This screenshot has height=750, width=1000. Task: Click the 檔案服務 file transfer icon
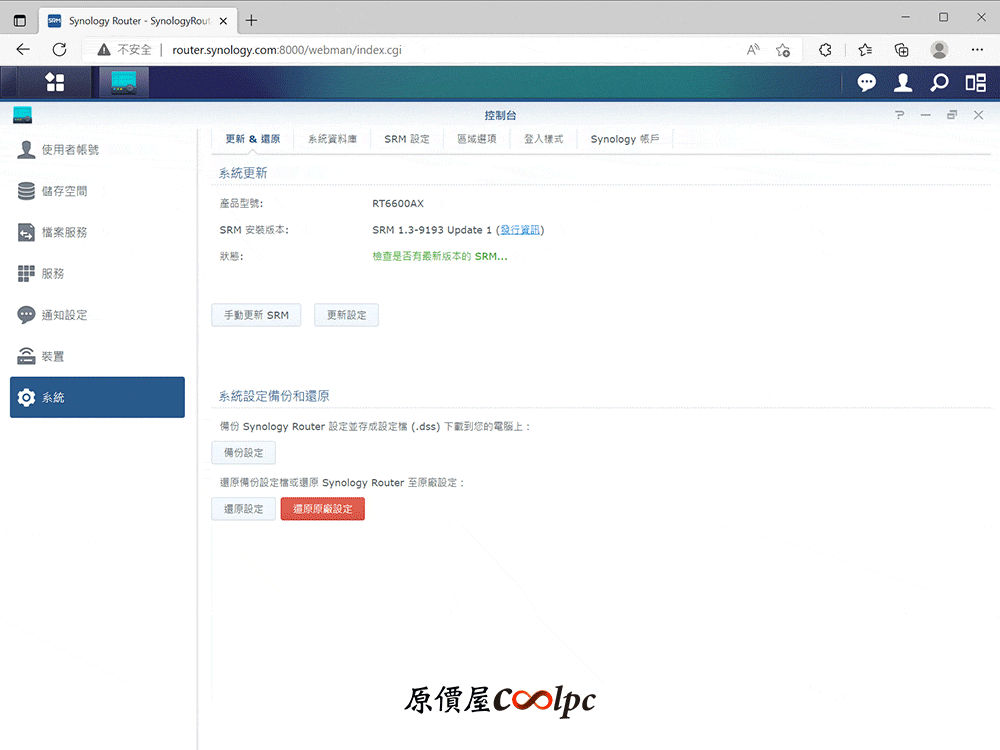click(x=26, y=232)
